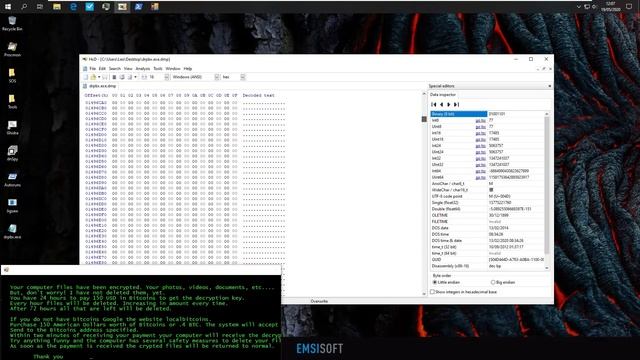Open the Edit menu in HxD
The image size is (640, 360).
(102, 69)
